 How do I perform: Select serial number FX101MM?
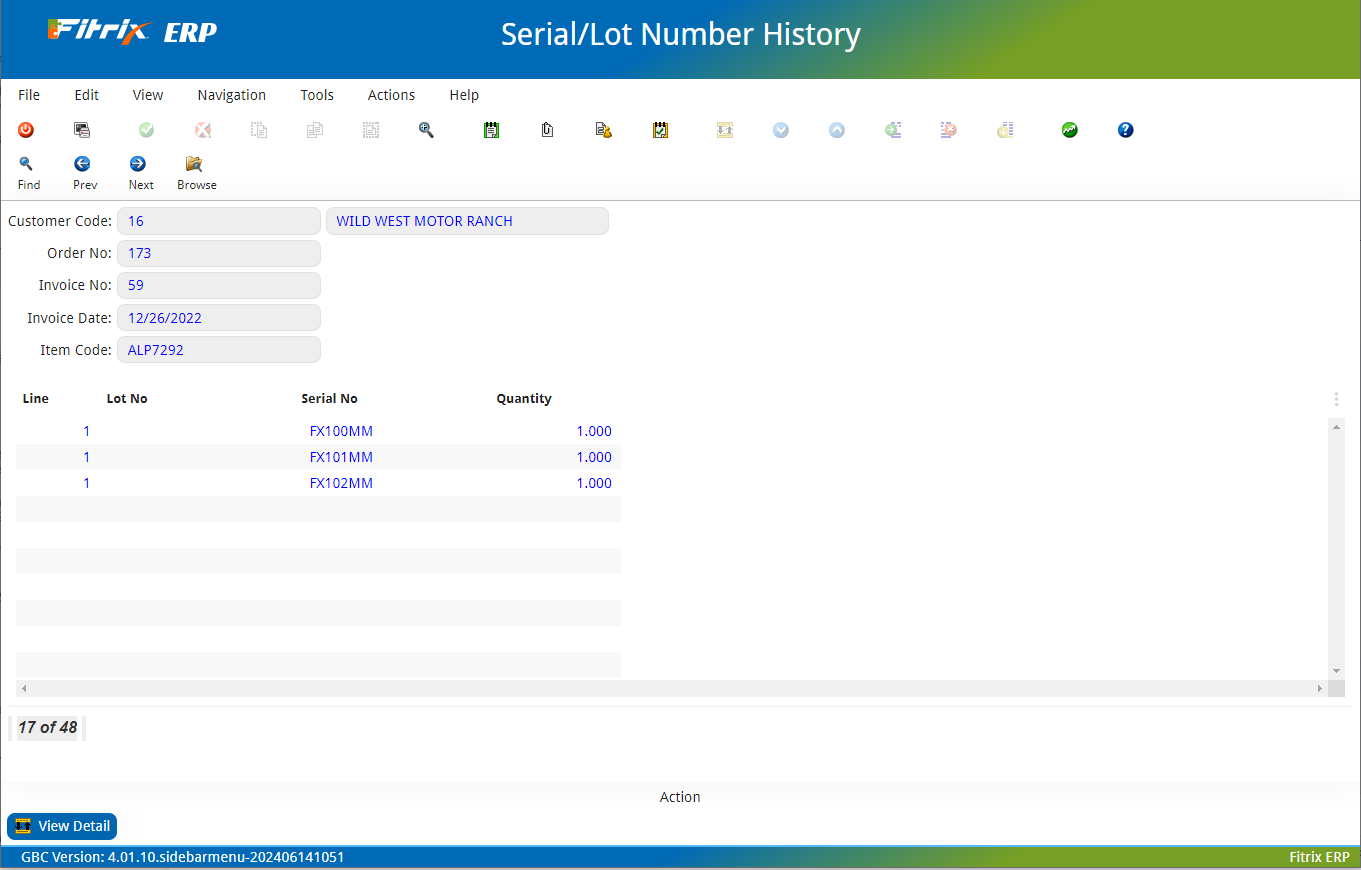tap(341, 457)
